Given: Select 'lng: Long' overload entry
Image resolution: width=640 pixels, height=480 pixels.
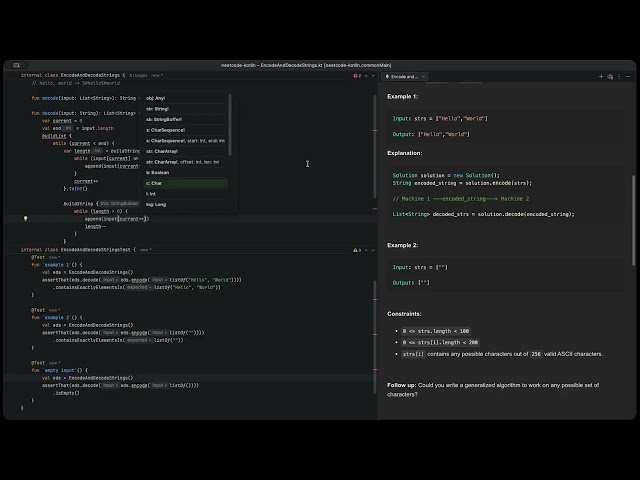Looking at the screenshot, I should (185, 204).
